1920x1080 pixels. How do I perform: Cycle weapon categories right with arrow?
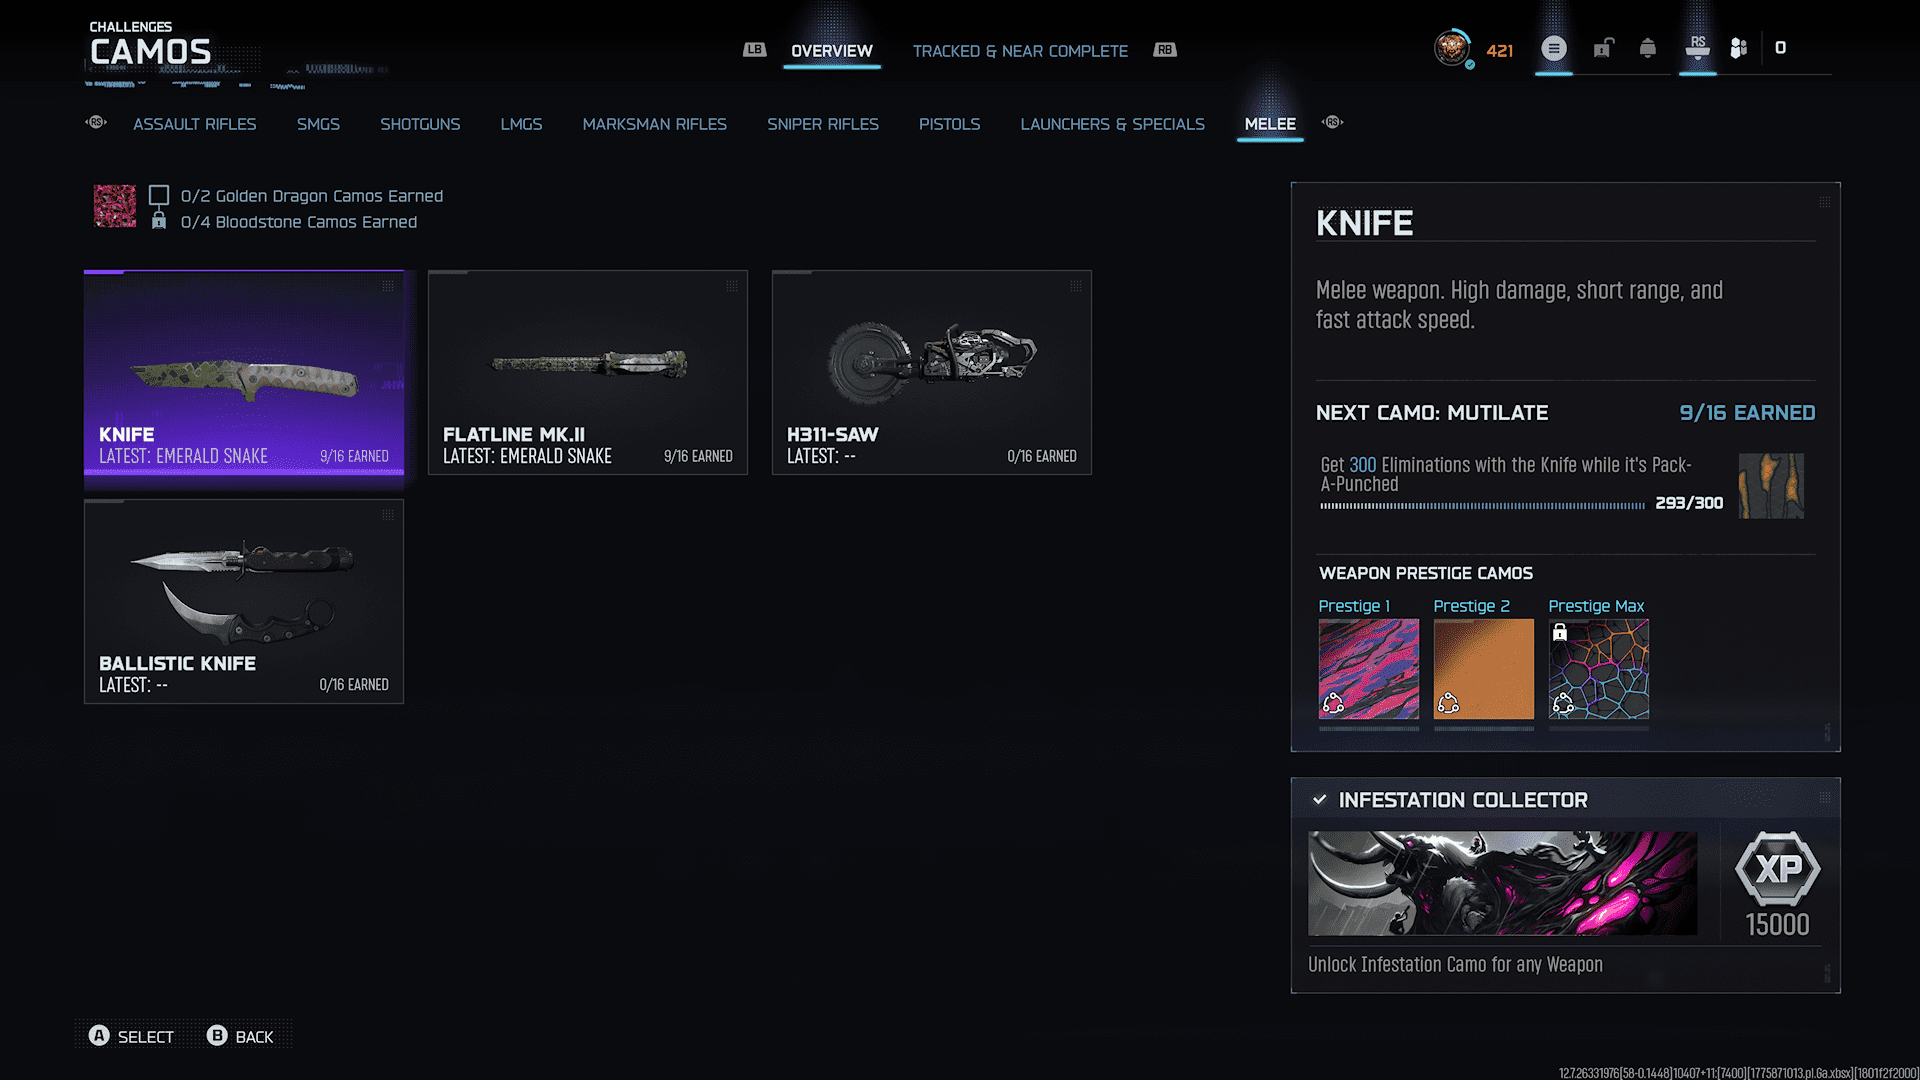pyautogui.click(x=1332, y=122)
